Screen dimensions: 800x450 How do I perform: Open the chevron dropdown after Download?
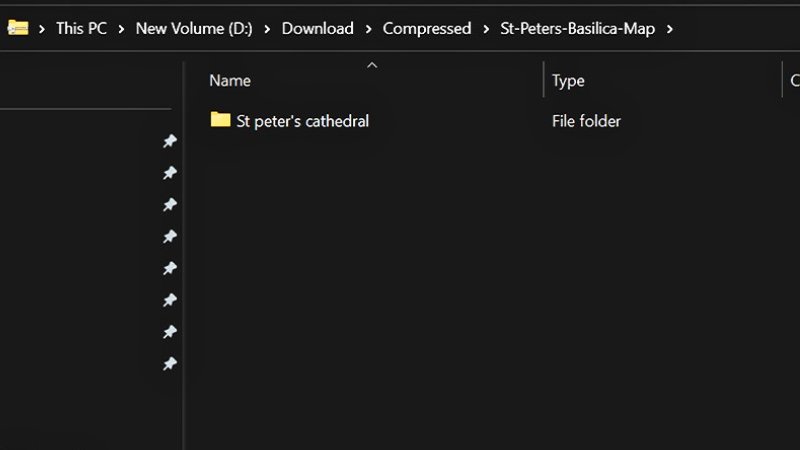coord(368,28)
